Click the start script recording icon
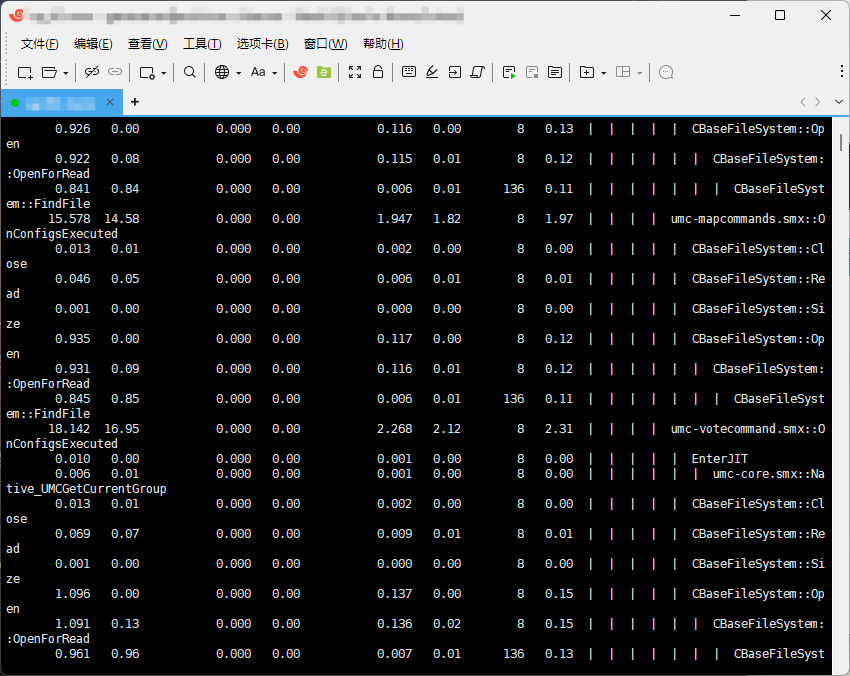Viewport: 850px width, 676px height. [509, 72]
